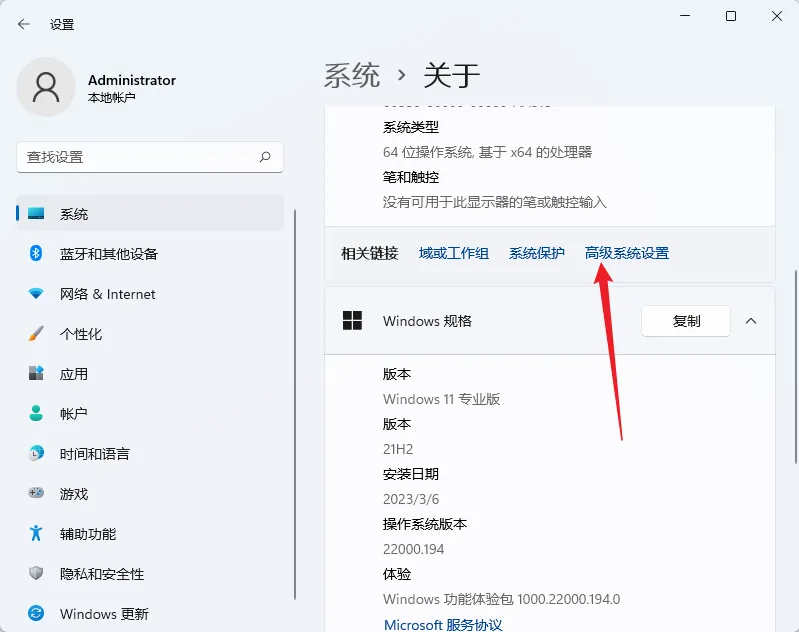Image resolution: width=799 pixels, height=632 pixels.
Task: Click the 系统类型 label
Action: [411, 127]
